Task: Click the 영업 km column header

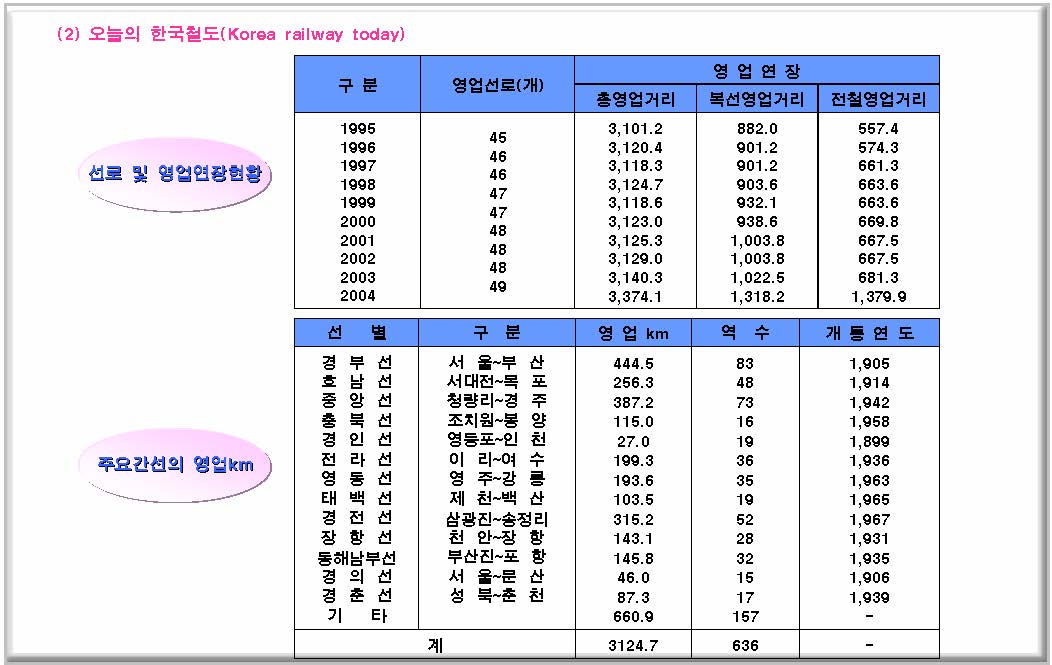Action: pyautogui.click(x=633, y=333)
